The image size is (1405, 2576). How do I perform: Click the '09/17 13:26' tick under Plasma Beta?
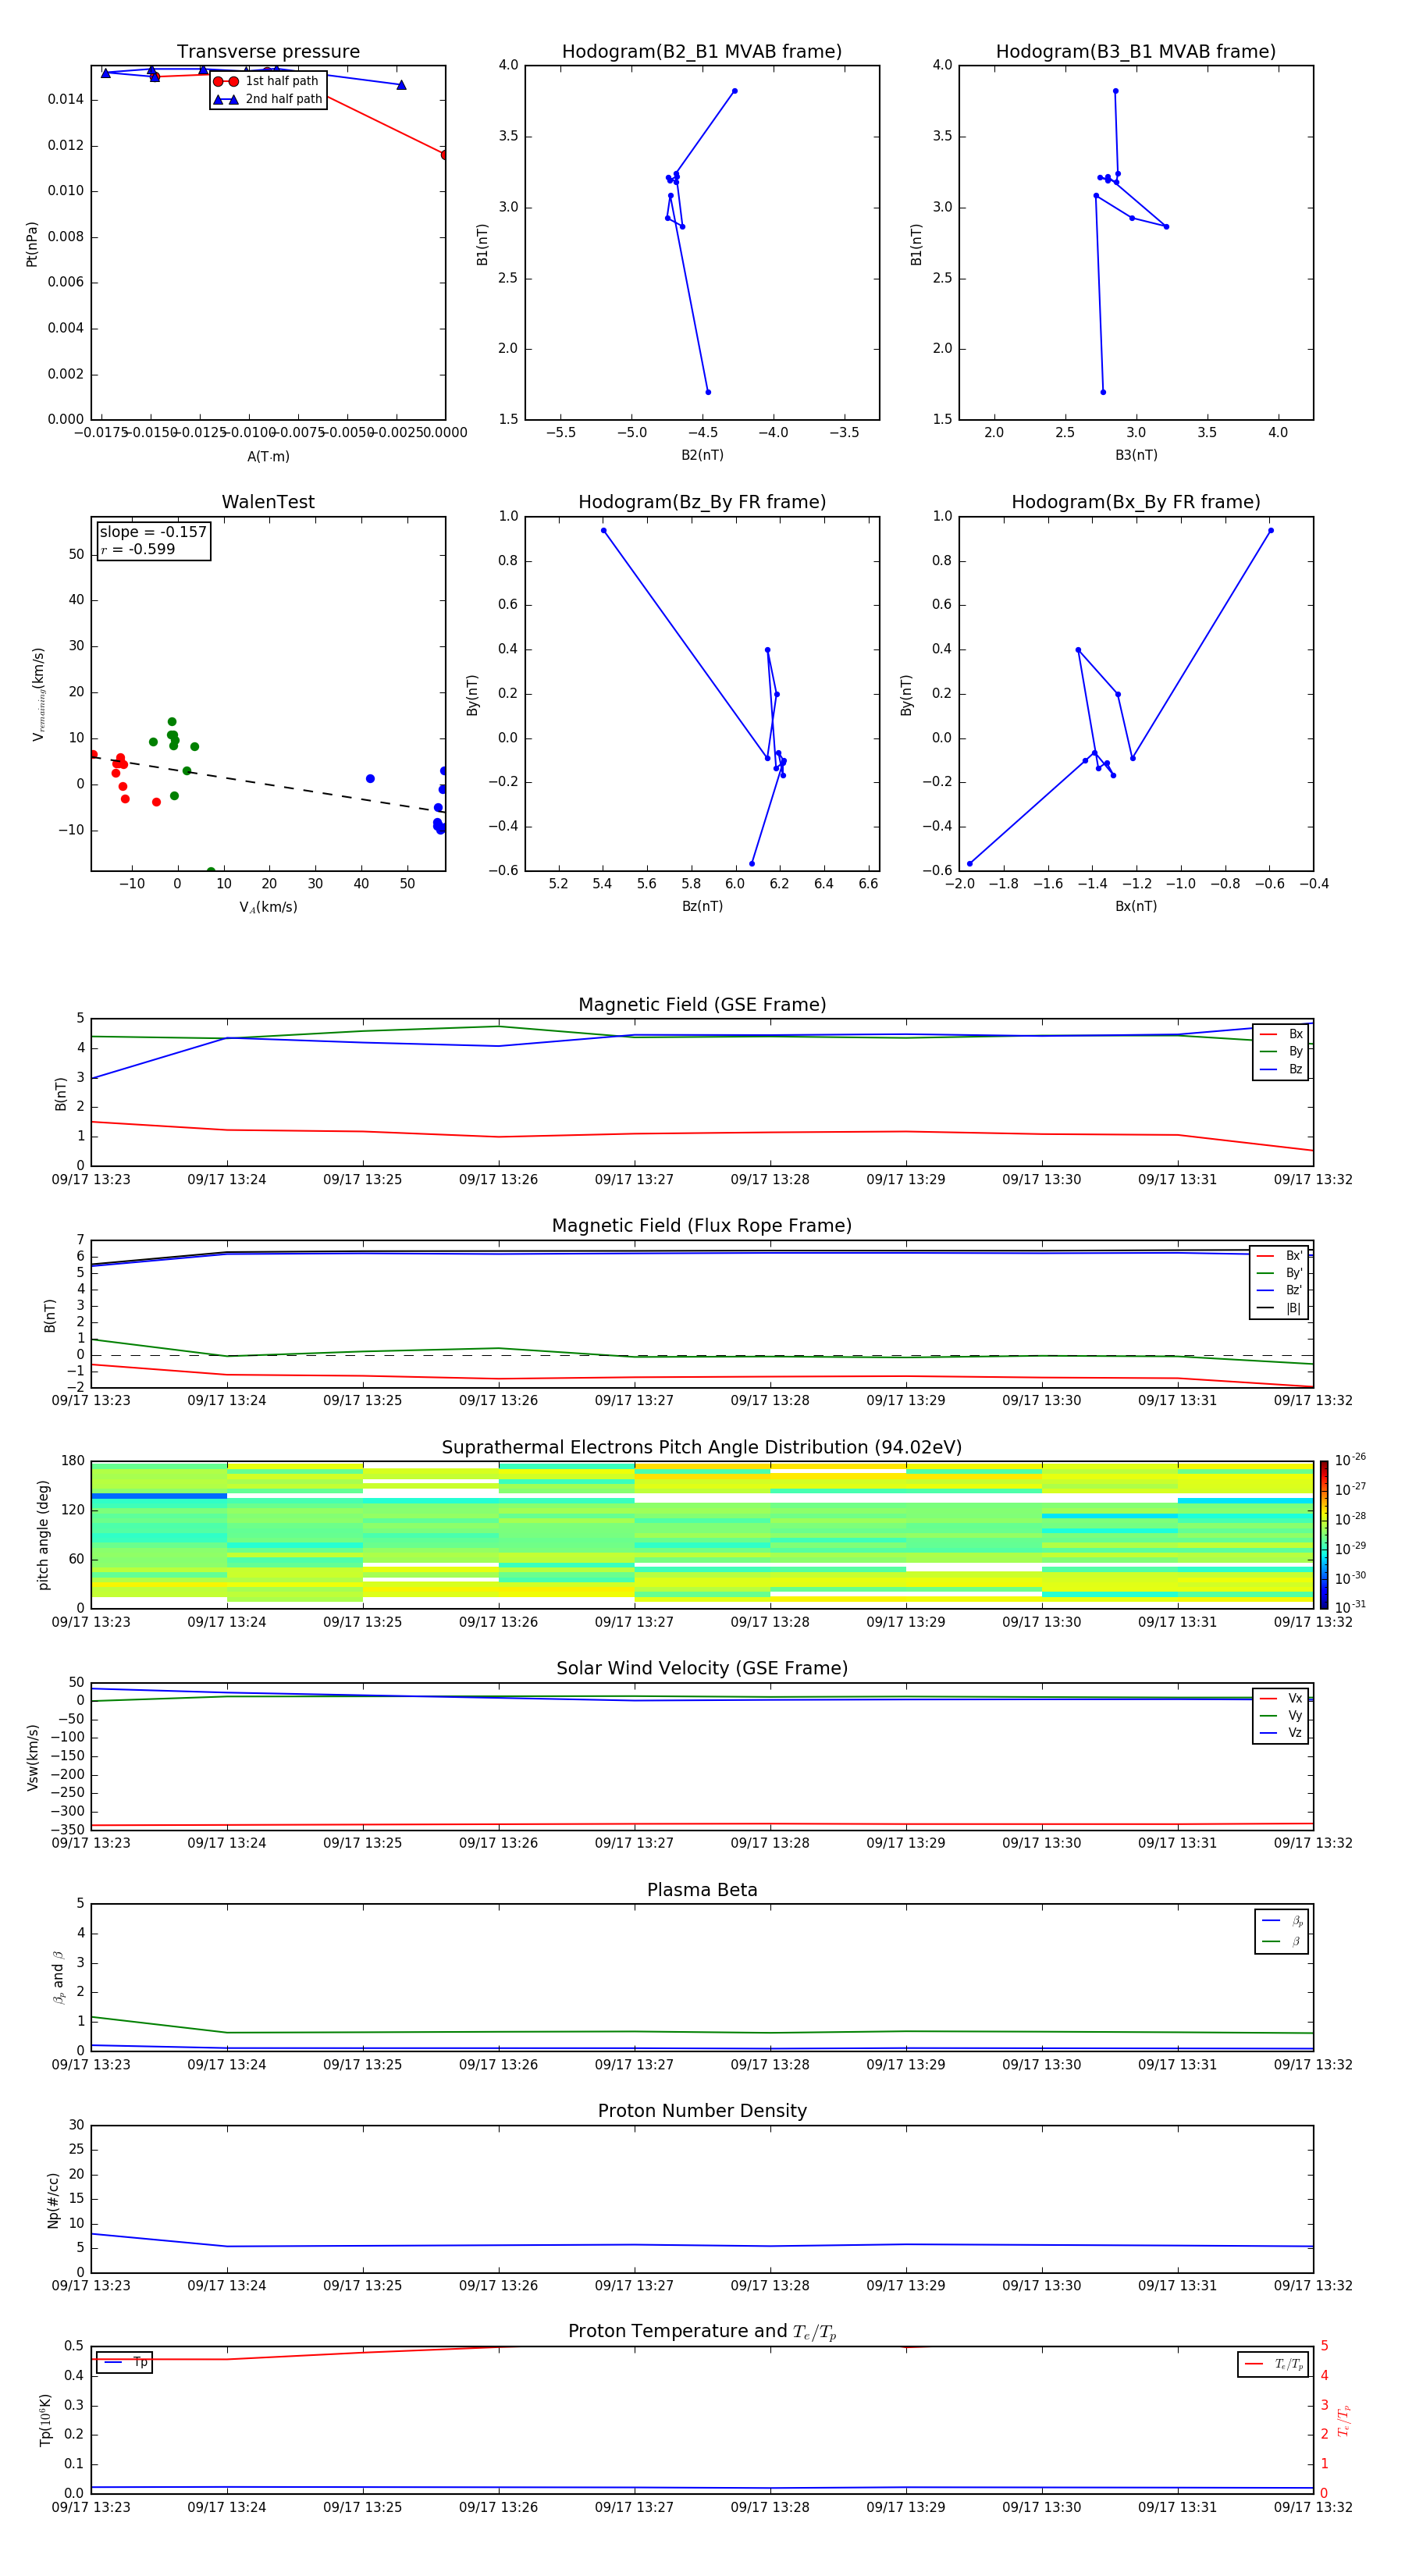point(498,2065)
